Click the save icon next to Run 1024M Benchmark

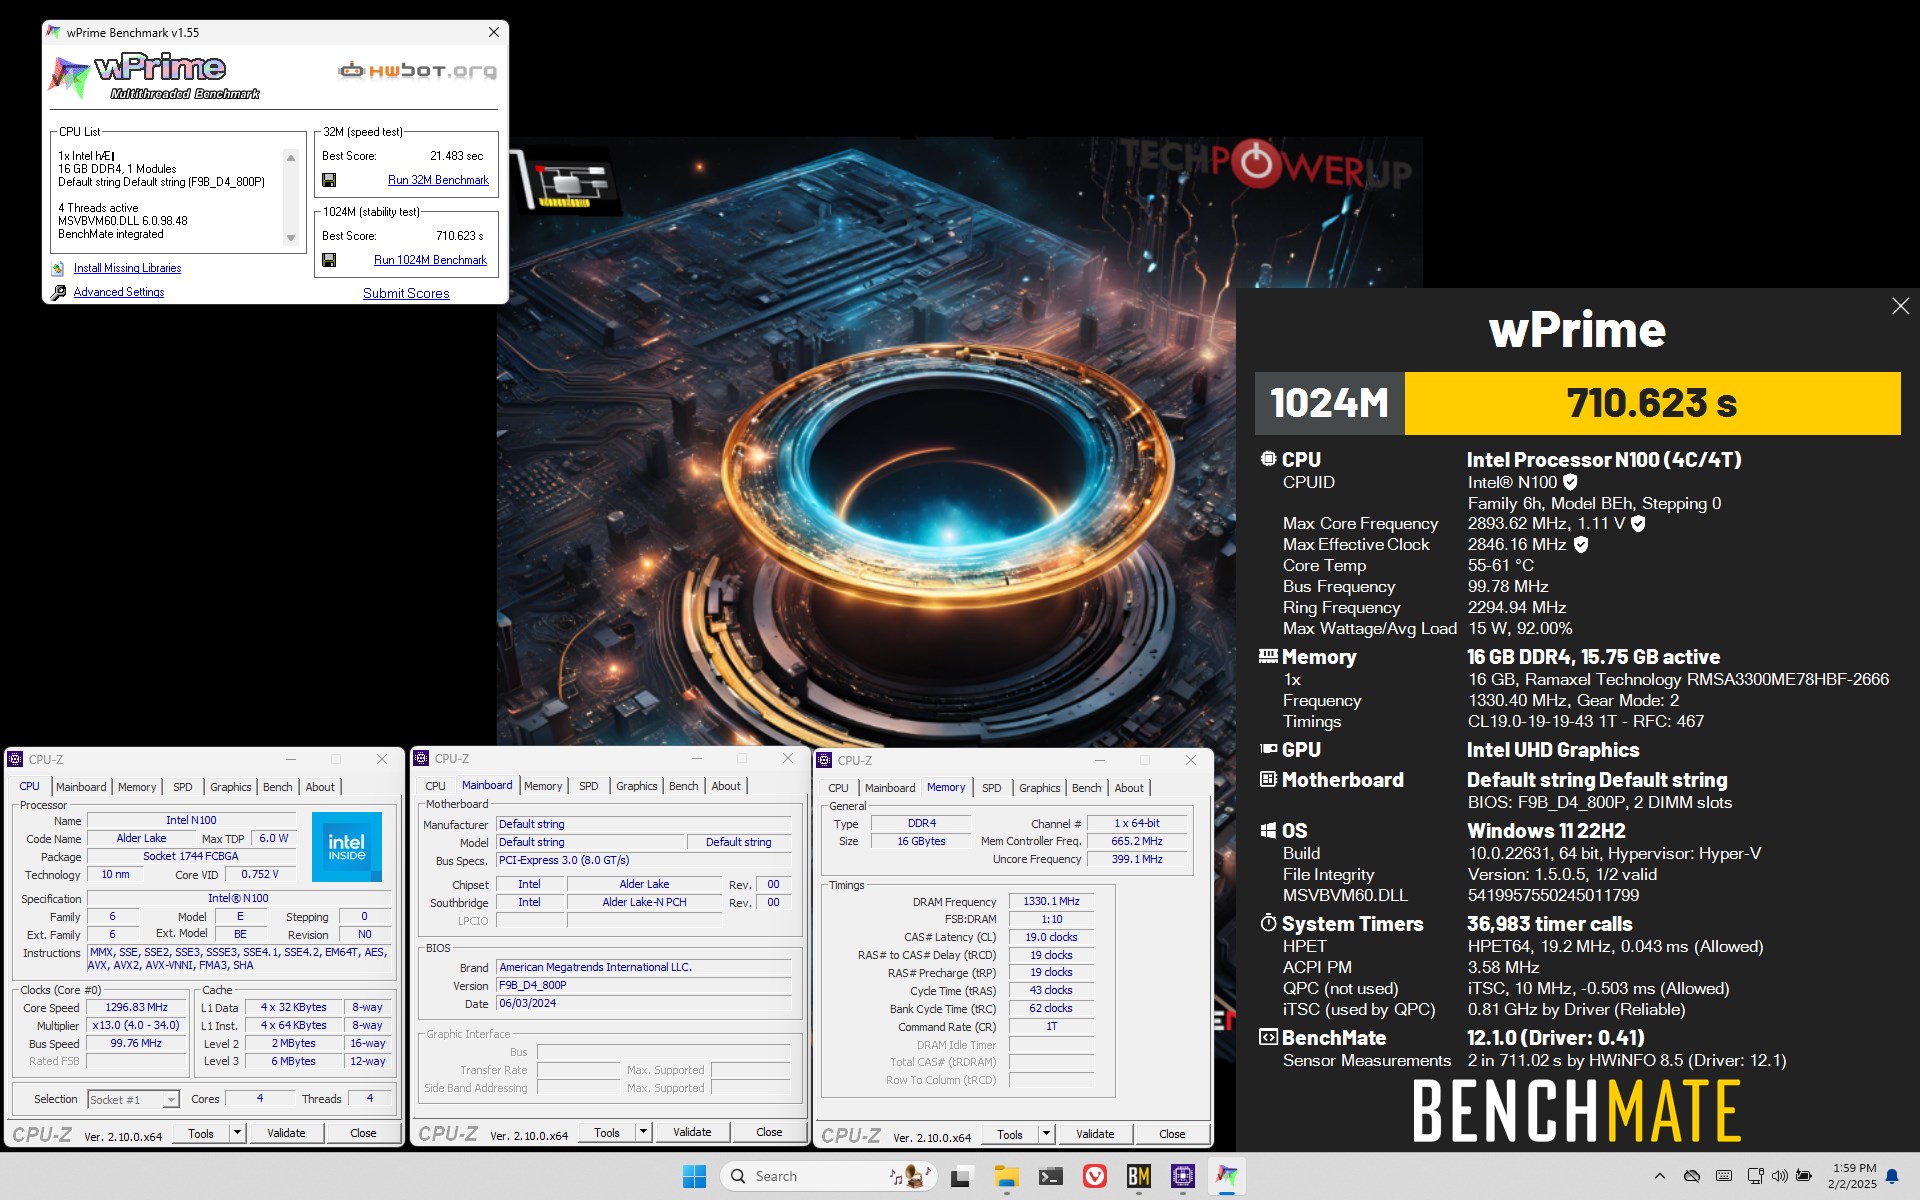tap(329, 260)
